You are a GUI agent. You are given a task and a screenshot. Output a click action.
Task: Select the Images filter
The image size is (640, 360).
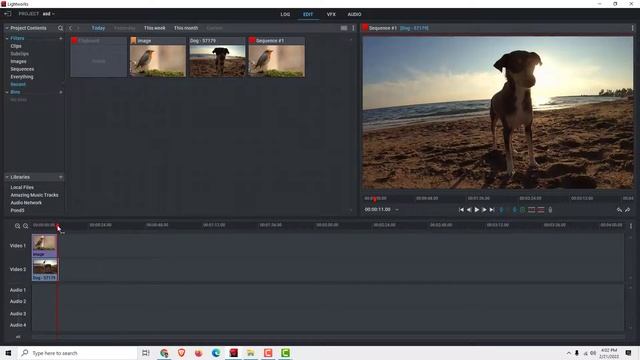point(18,62)
